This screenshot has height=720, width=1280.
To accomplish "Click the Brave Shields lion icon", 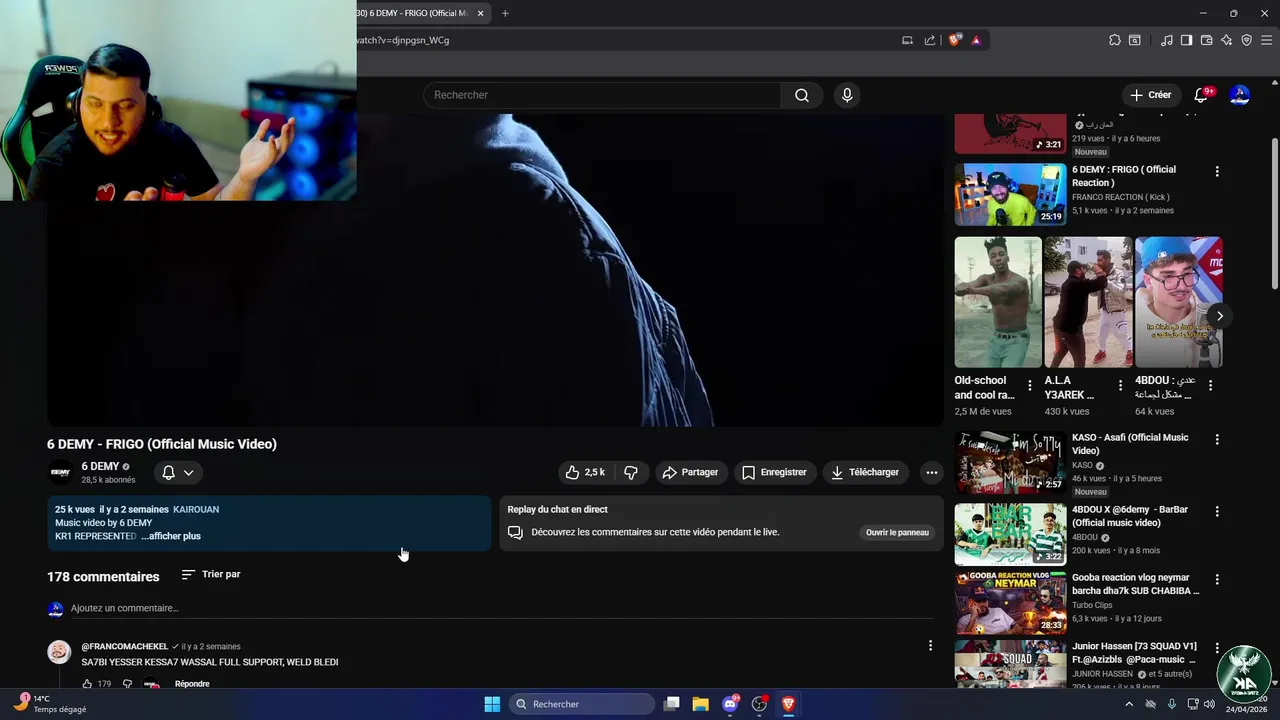I will pos(955,40).
